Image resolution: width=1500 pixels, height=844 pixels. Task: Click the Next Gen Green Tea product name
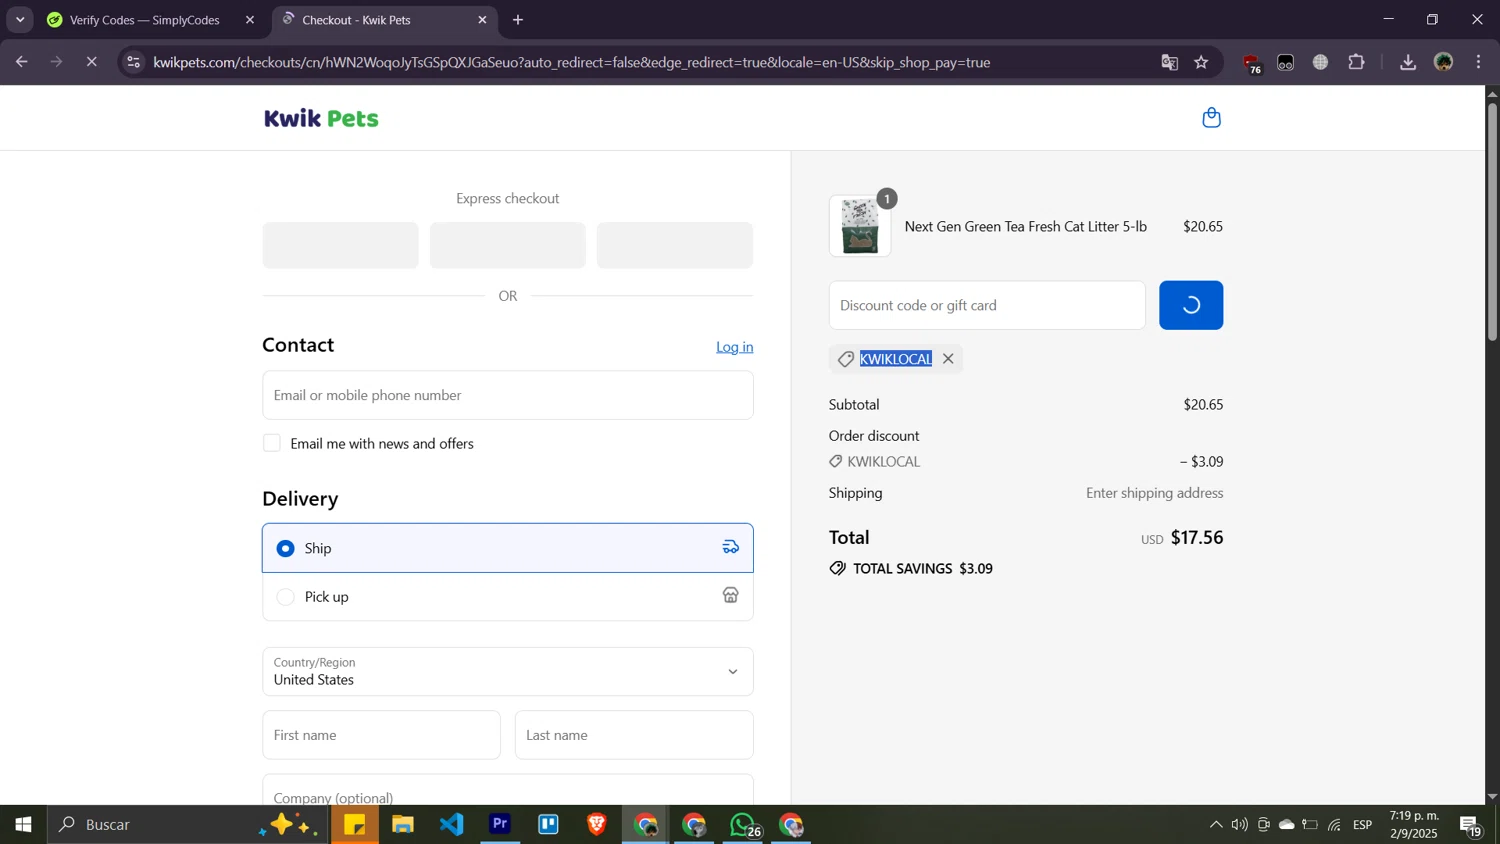point(1025,227)
